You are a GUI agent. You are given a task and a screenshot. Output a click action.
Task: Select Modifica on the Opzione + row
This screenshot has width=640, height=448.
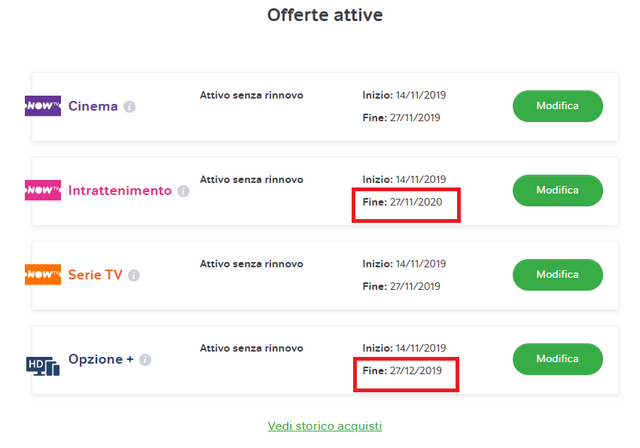click(558, 359)
